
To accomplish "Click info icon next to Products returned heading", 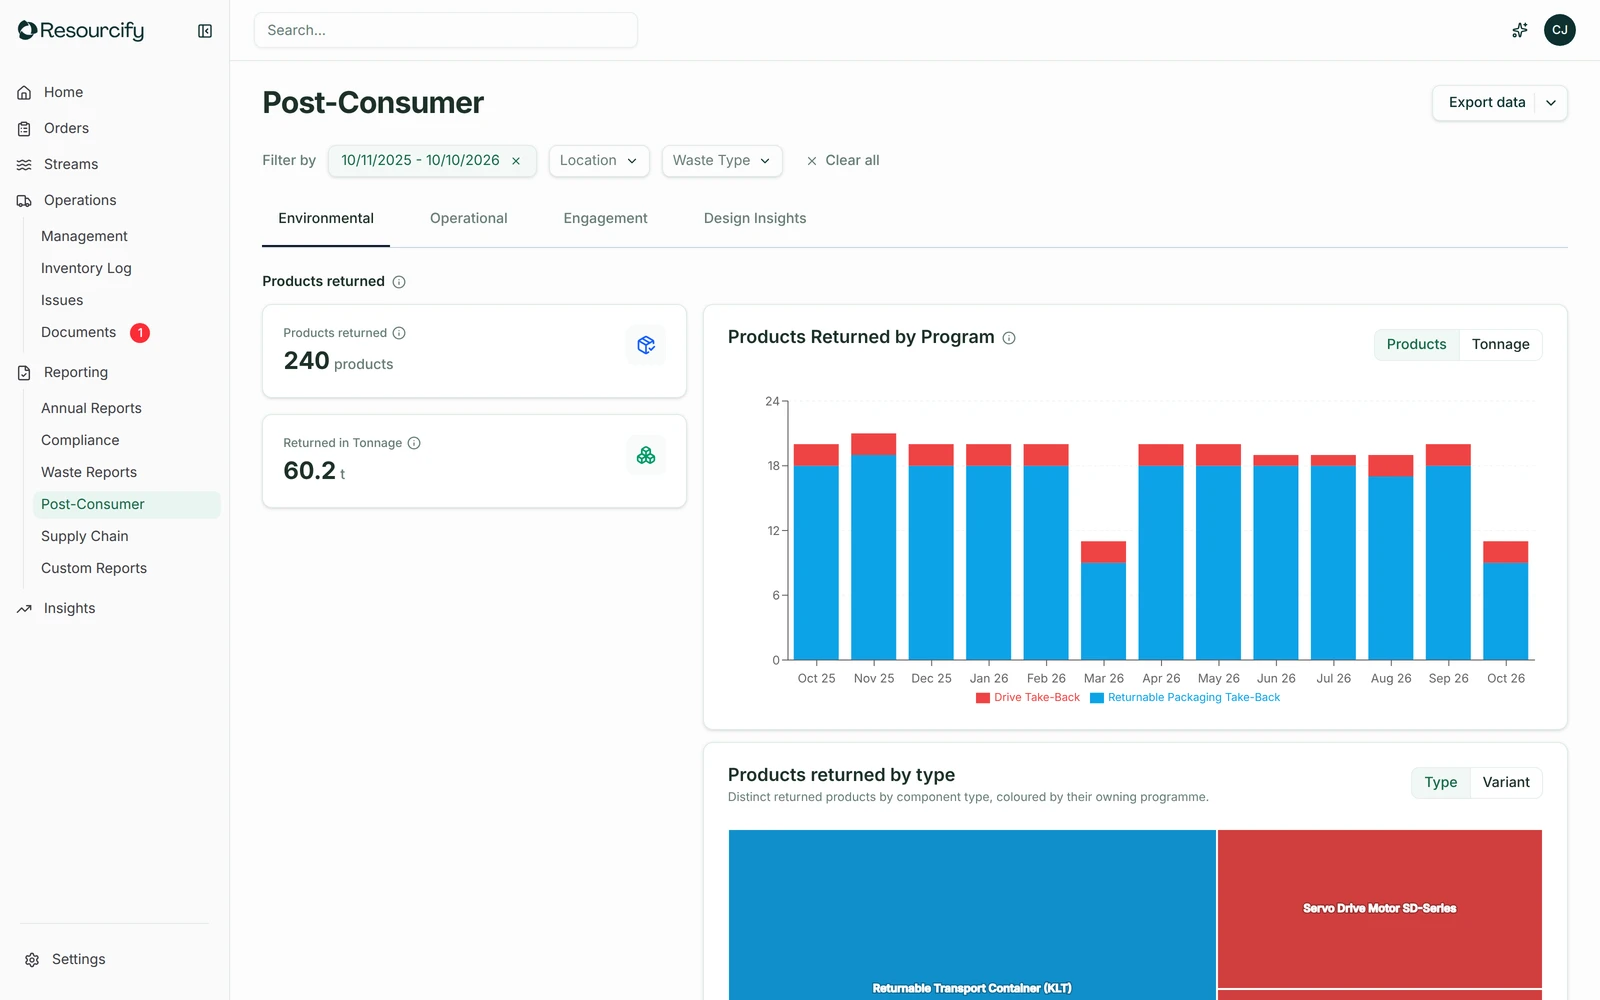I will tap(399, 282).
